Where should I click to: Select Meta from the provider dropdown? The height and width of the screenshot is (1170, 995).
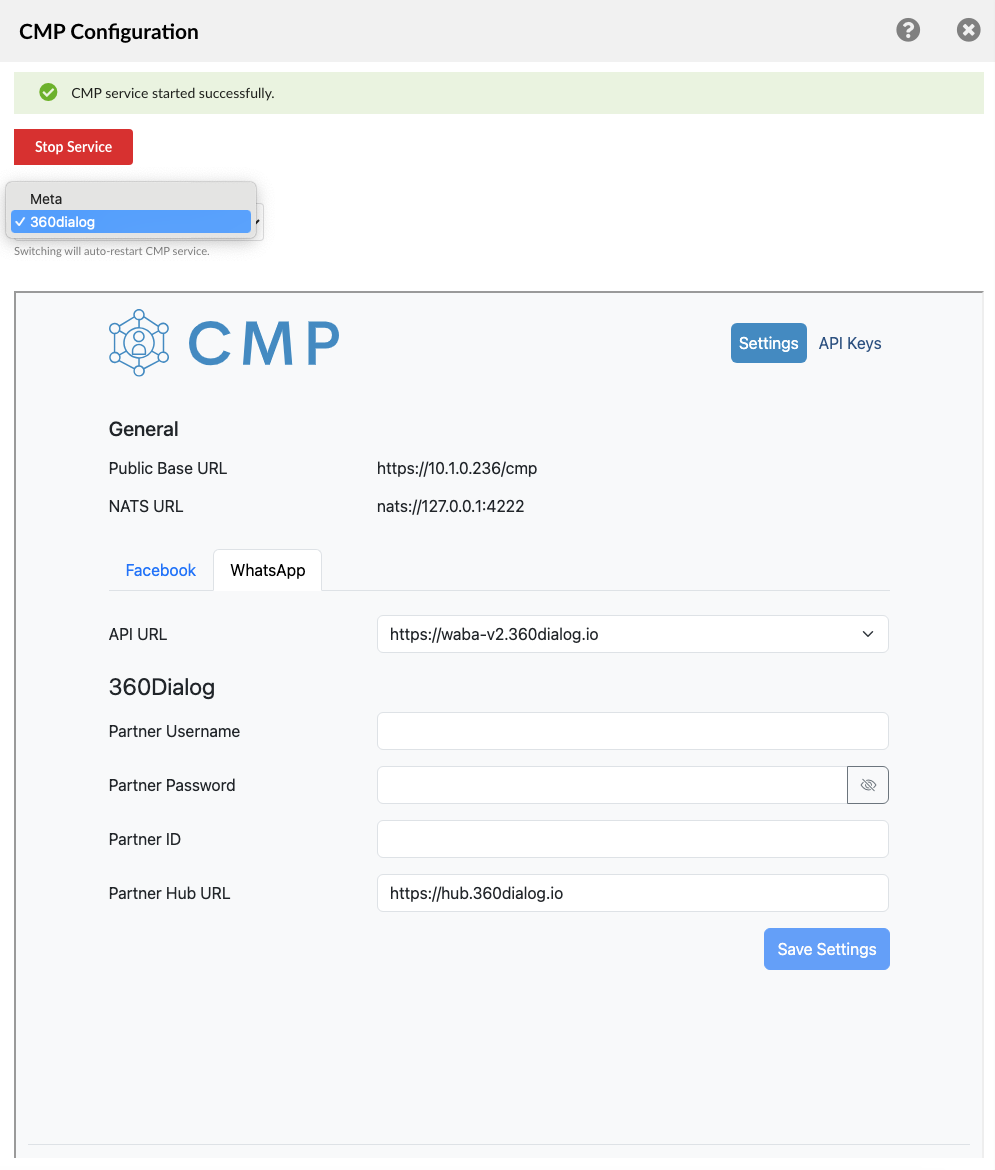pos(46,199)
